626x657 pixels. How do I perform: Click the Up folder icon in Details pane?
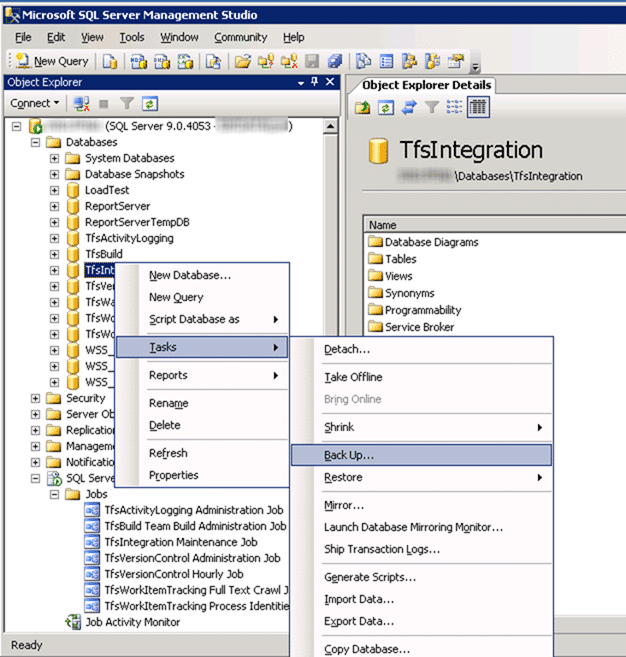[x=363, y=107]
